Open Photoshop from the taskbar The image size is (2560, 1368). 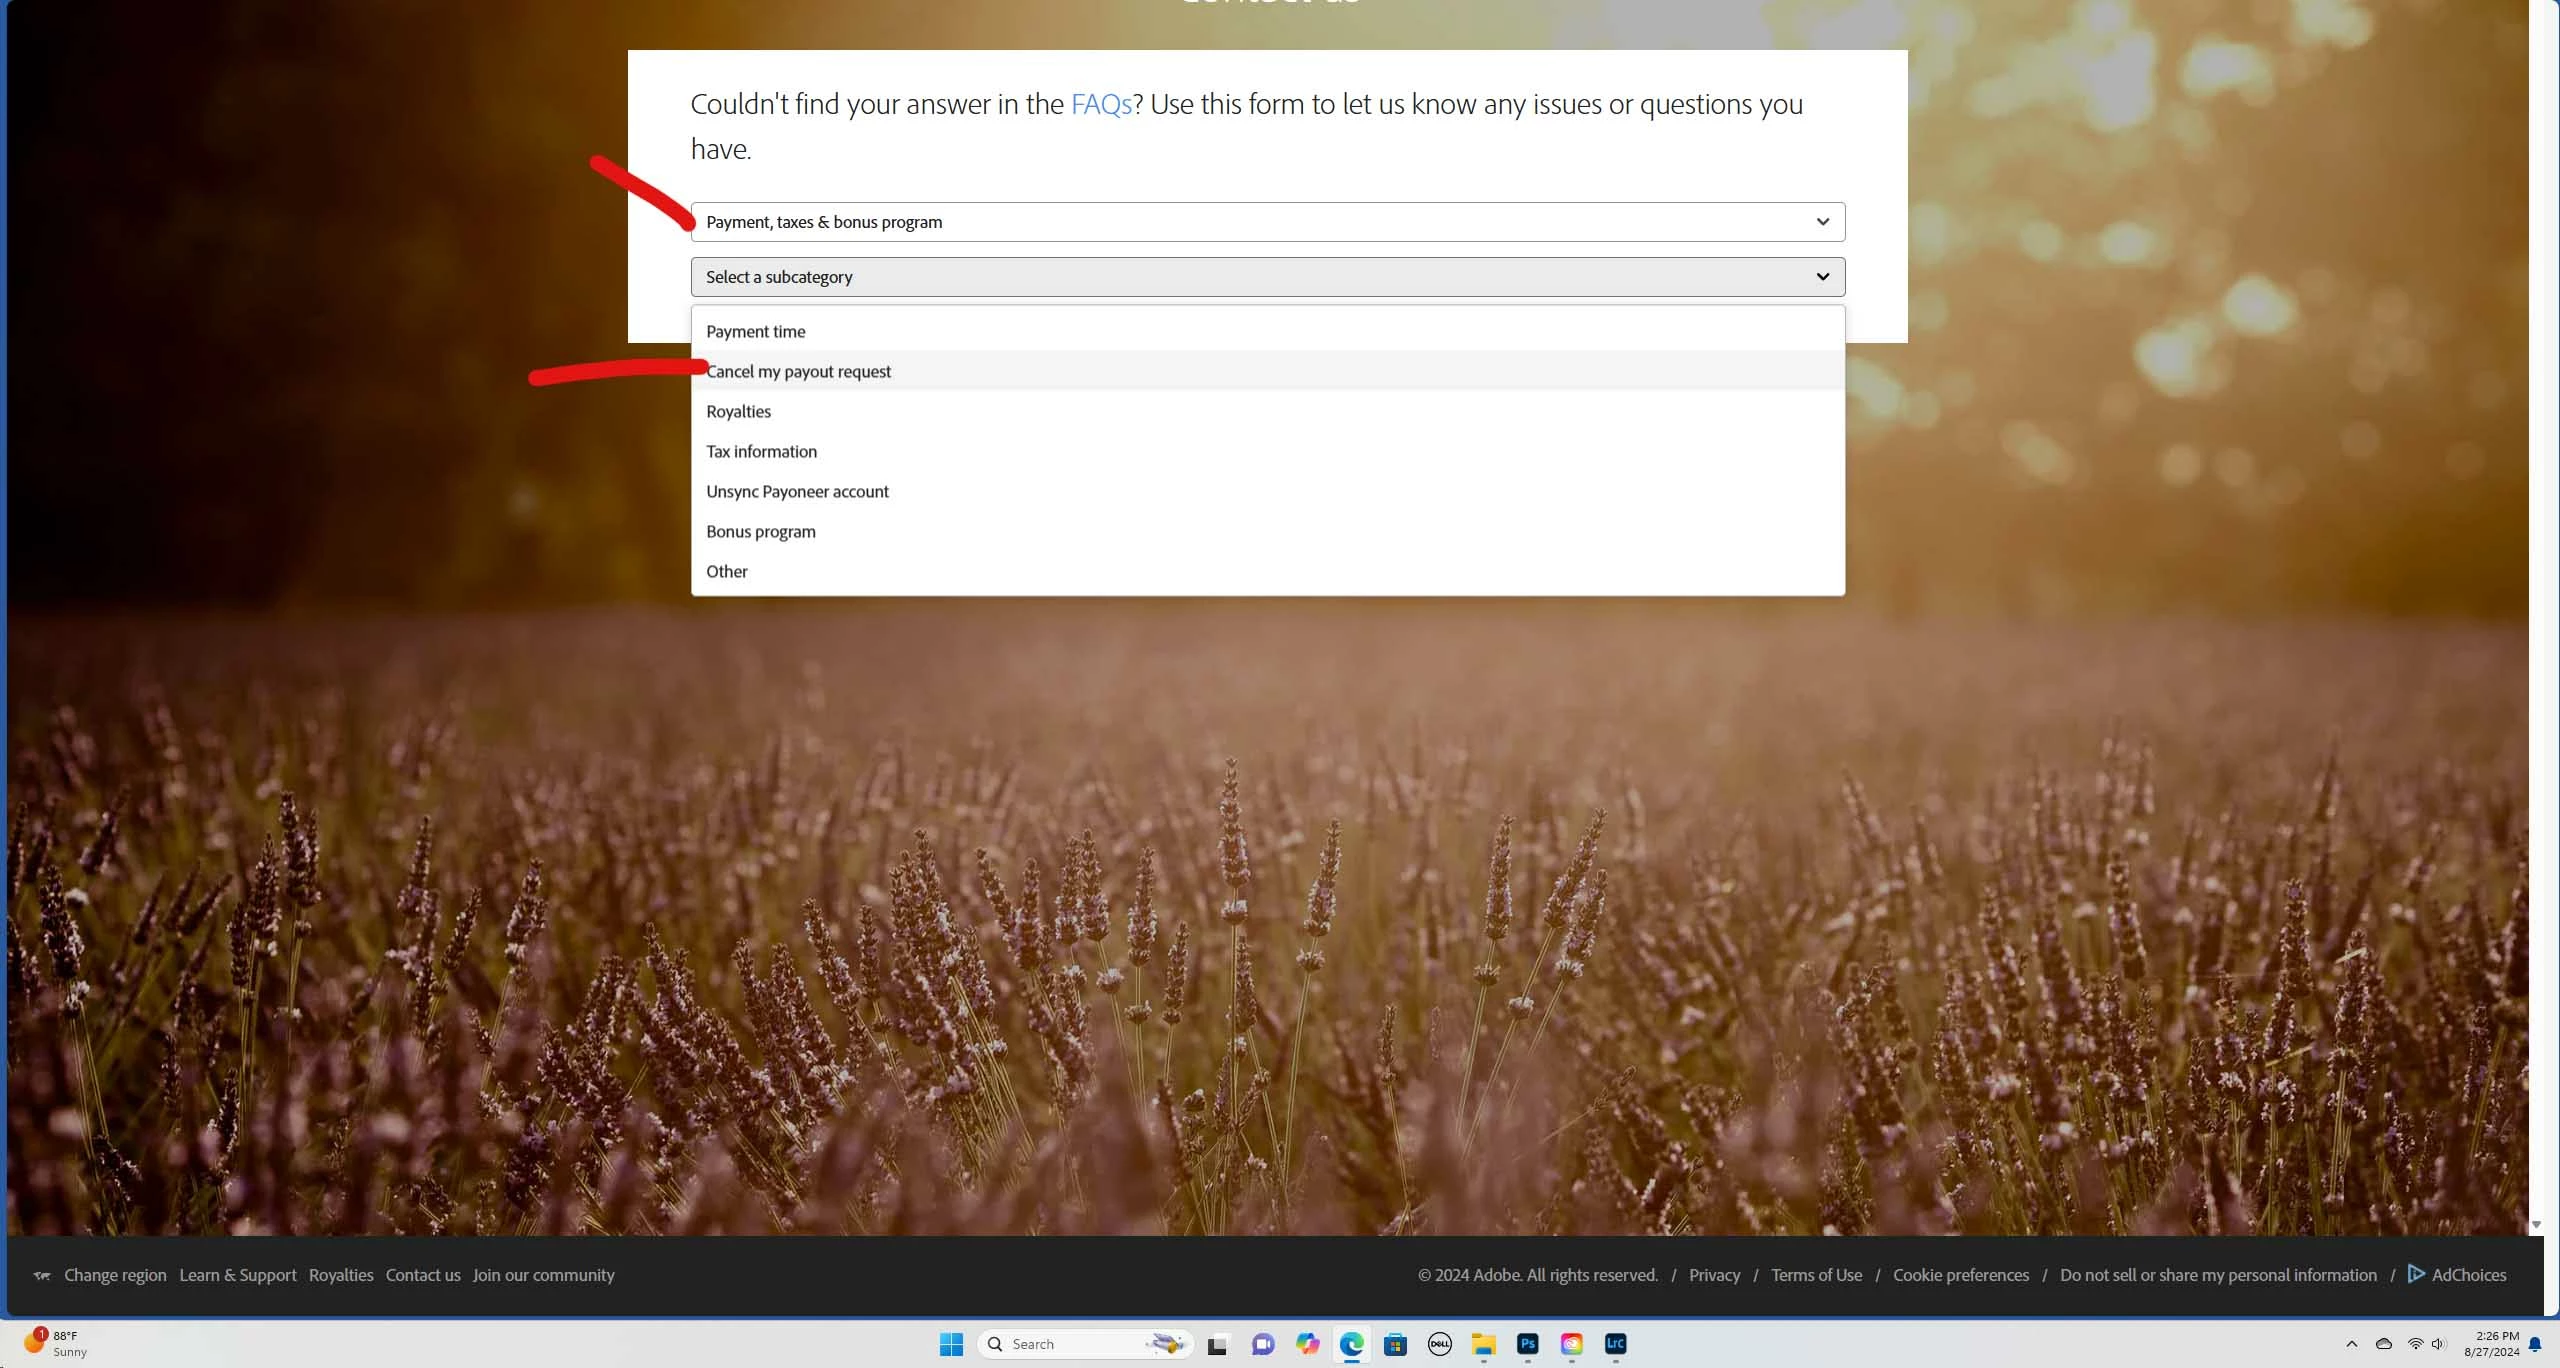point(1527,1344)
